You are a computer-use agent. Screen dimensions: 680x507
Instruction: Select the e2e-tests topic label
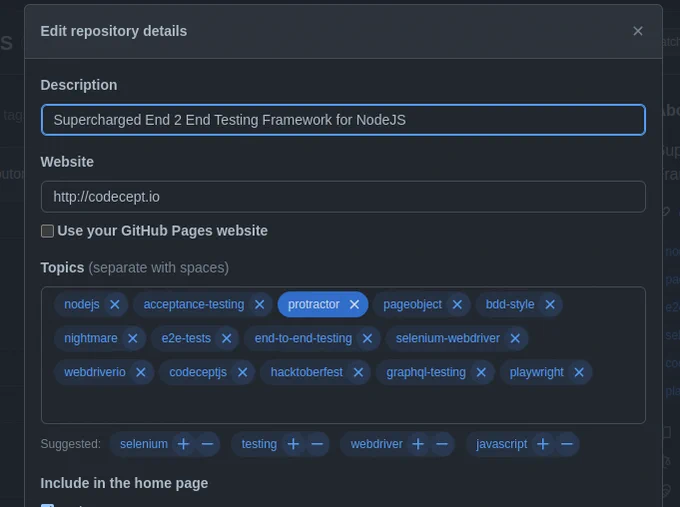click(x=186, y=338)
